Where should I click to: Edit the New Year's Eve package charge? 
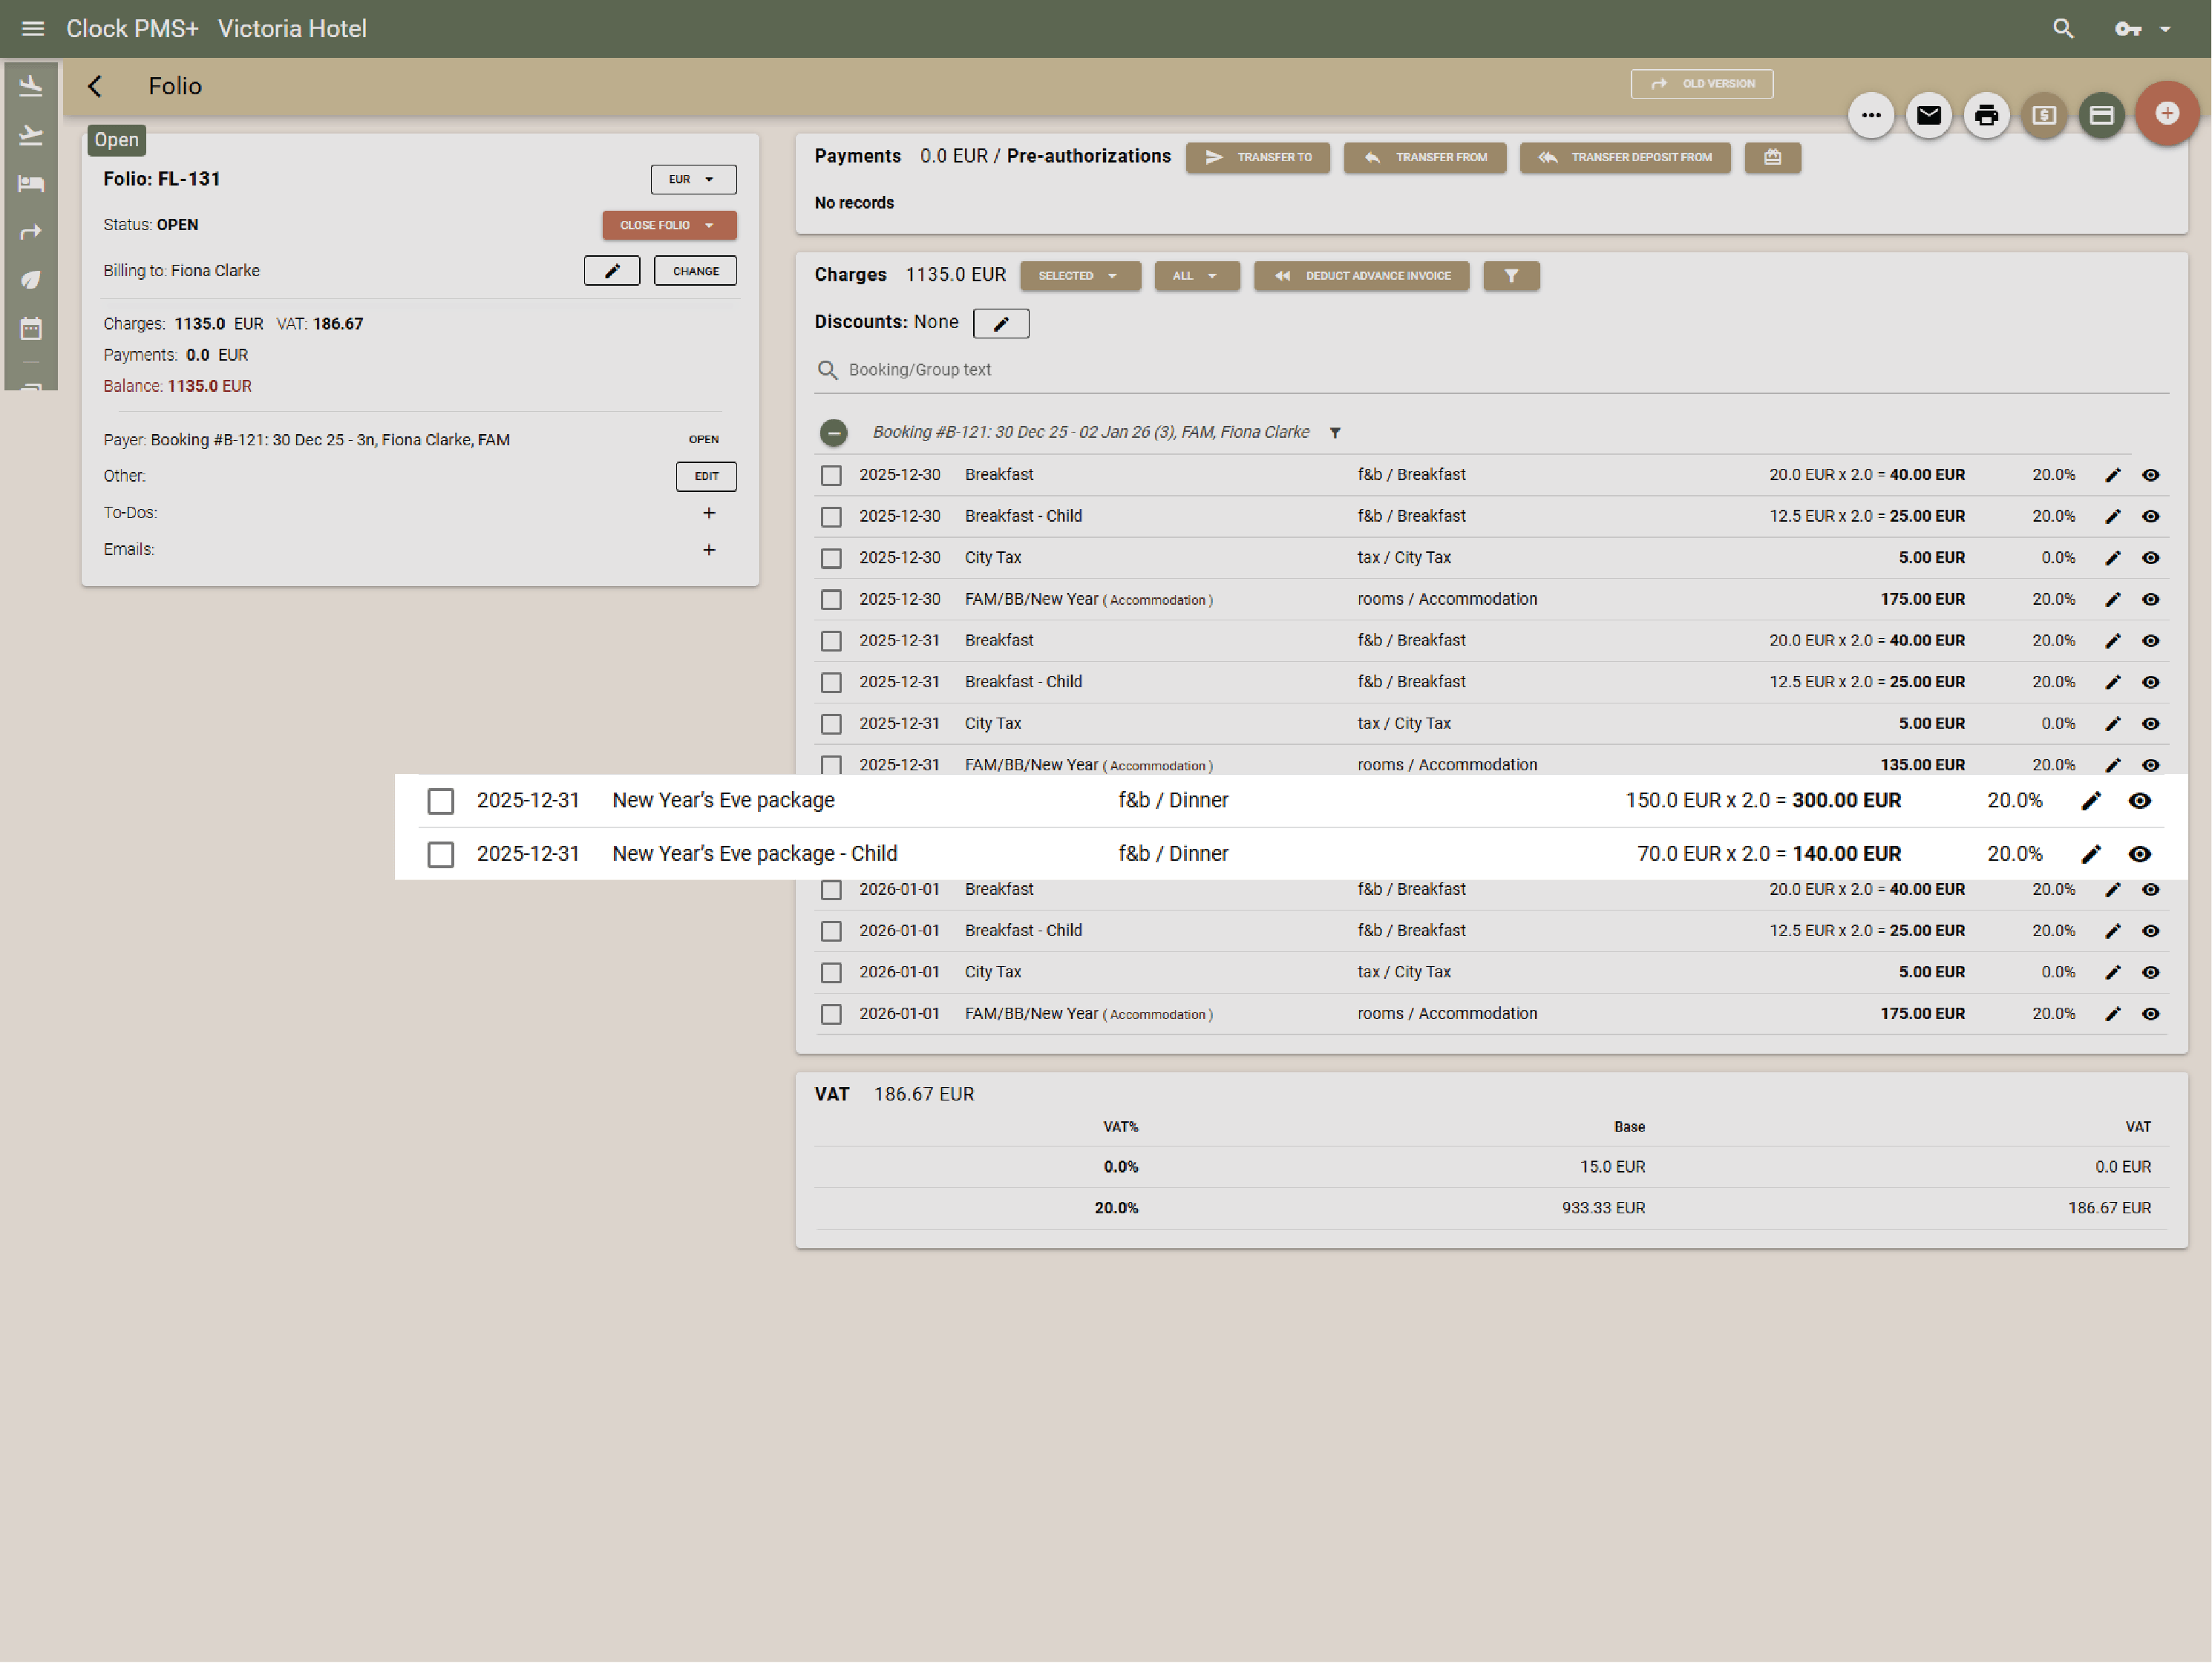click(x=2090, y=800)
